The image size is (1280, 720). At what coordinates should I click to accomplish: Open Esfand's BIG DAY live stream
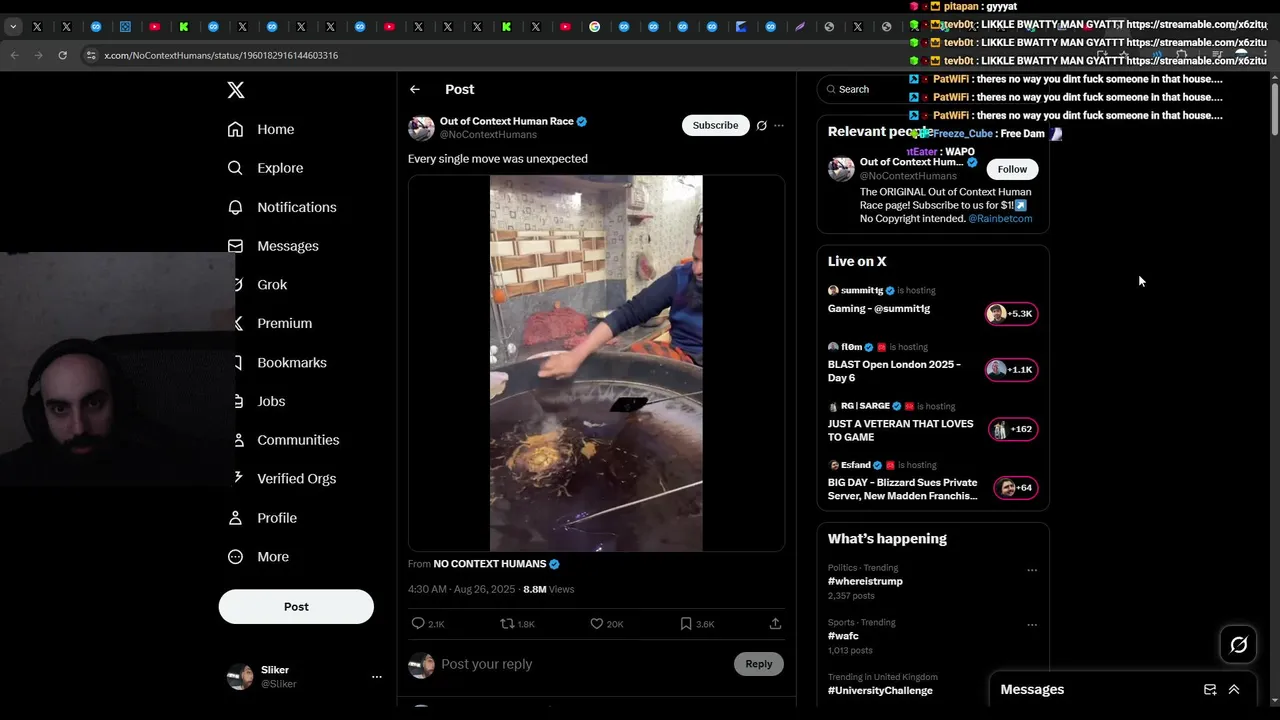903,489
